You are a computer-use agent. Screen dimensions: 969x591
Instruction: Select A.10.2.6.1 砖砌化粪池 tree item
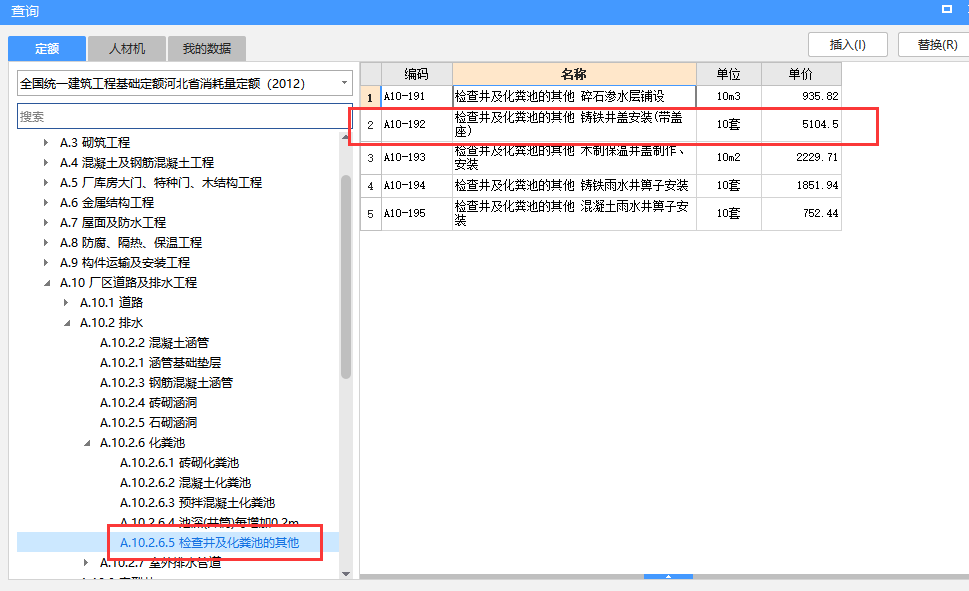pyautogui.click(x=179, y=463)
